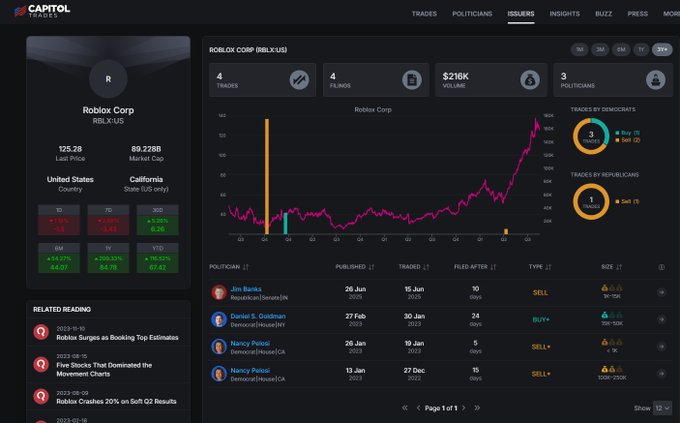The width and height of the screenshot is (680, 423).
Task: Click icon beside Roblox Surges article
Action: (41, 332)
